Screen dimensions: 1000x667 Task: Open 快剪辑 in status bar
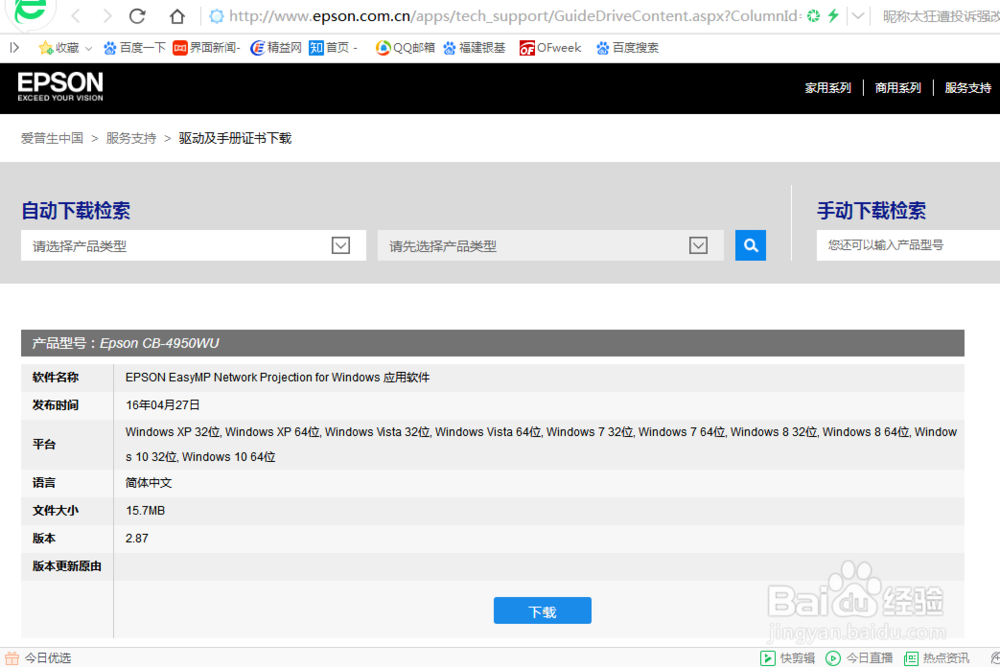point(788,658)
